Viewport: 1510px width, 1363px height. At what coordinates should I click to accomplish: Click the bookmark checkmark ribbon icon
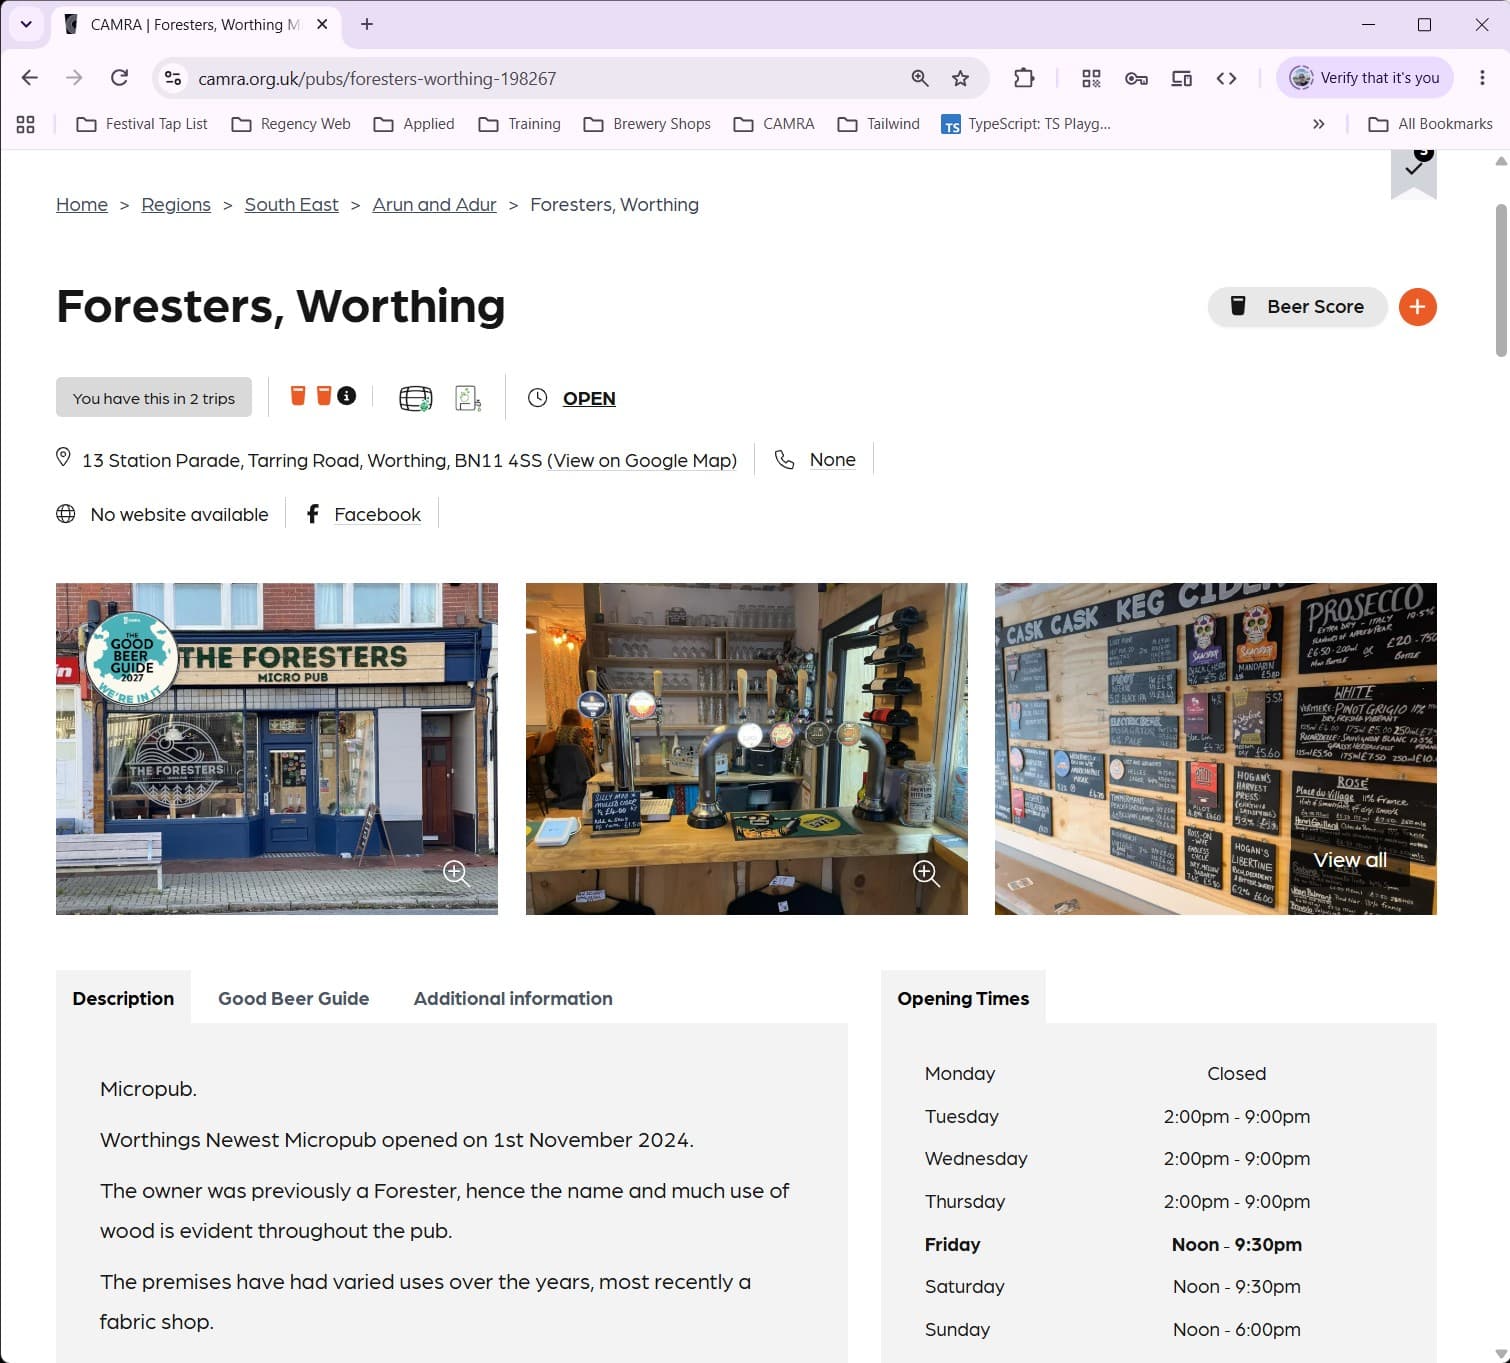[1414, 172]
